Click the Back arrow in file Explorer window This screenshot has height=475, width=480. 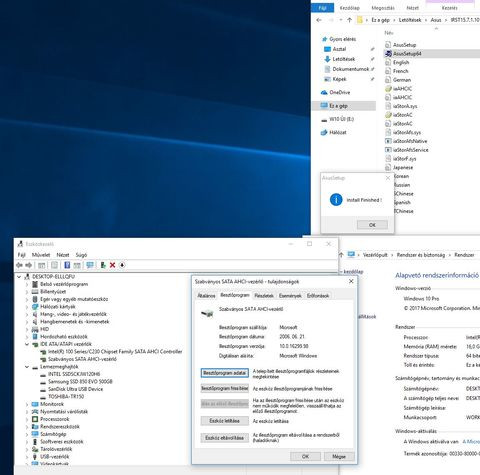pyautogui.click(x=319, y=20)
